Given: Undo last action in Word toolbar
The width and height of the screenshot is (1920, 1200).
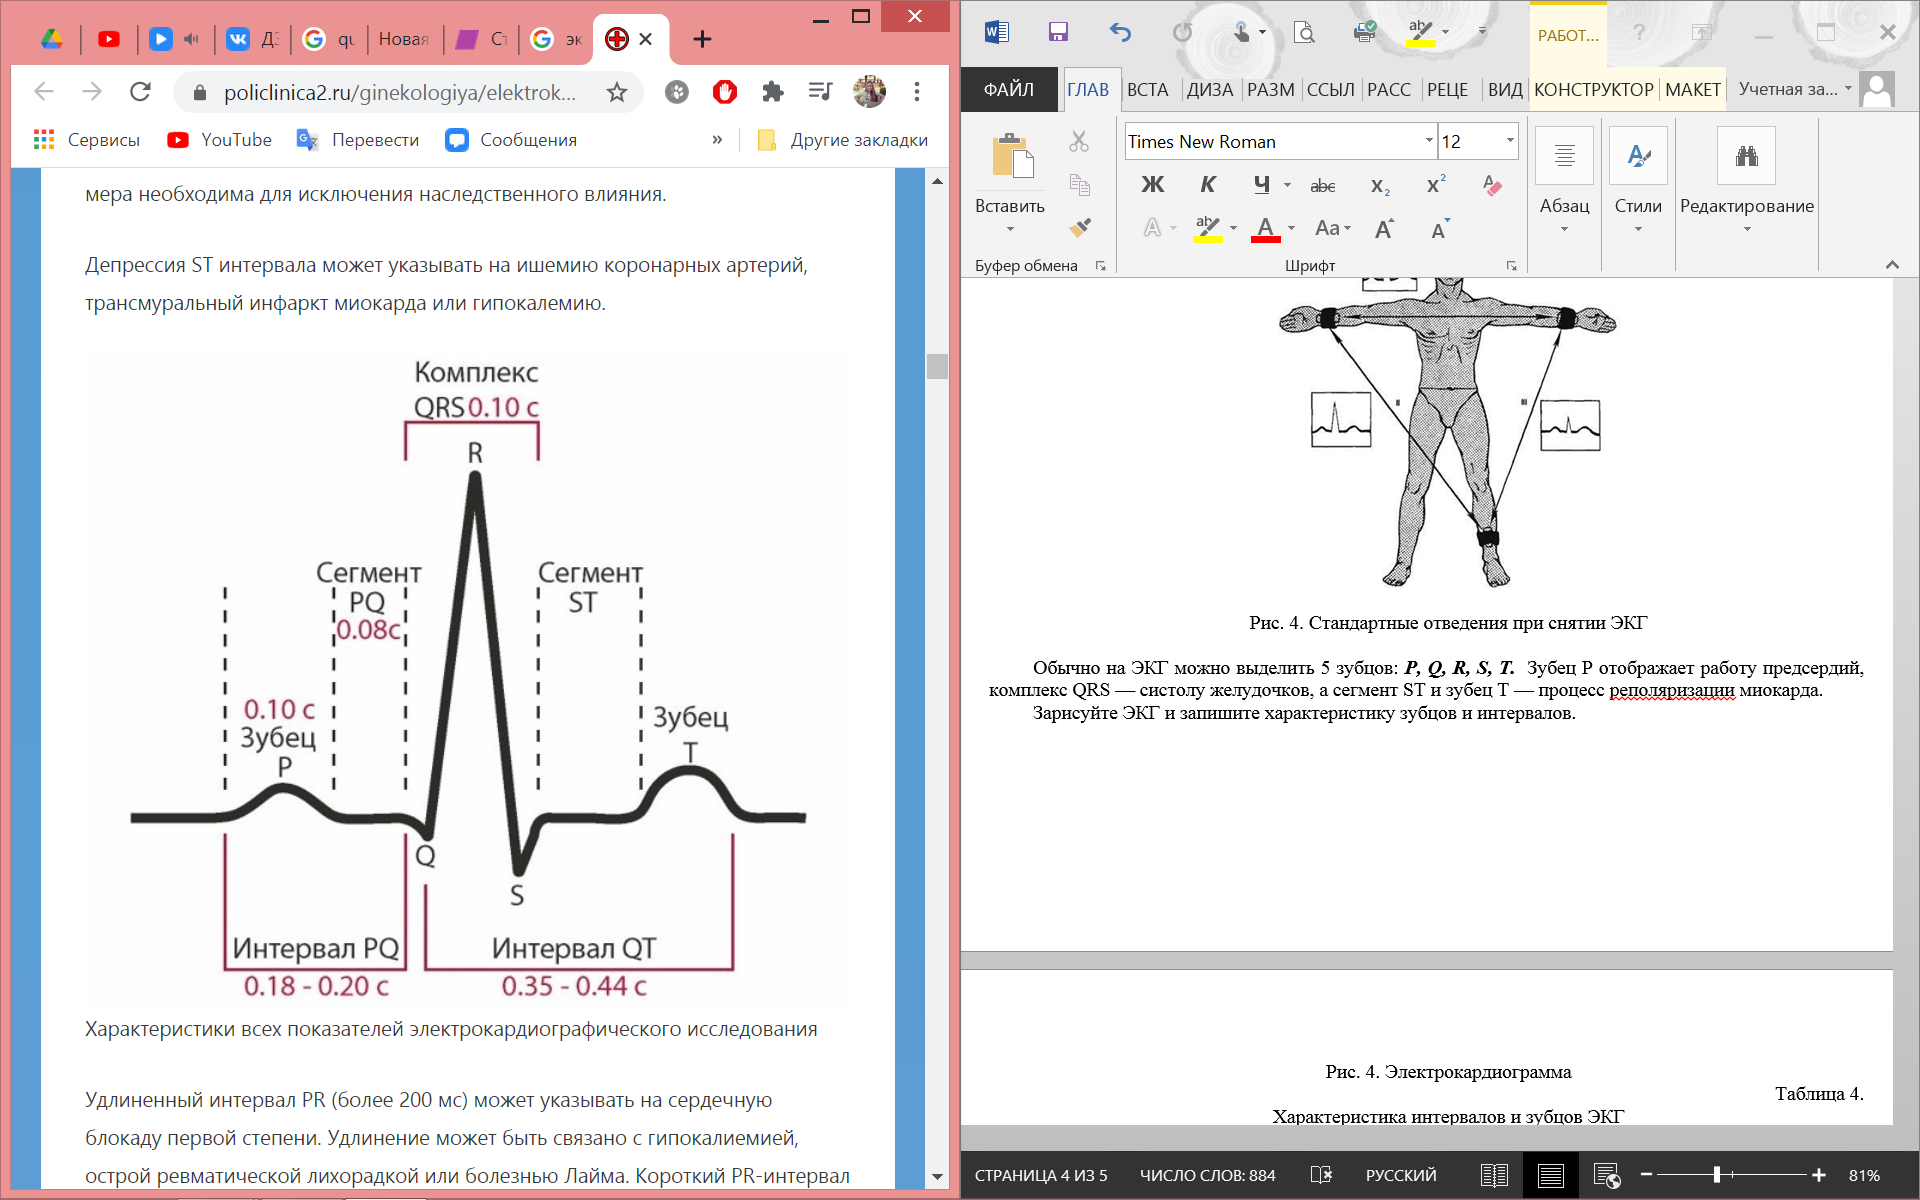Looking at the screenshot, I should click(1120, 32).
